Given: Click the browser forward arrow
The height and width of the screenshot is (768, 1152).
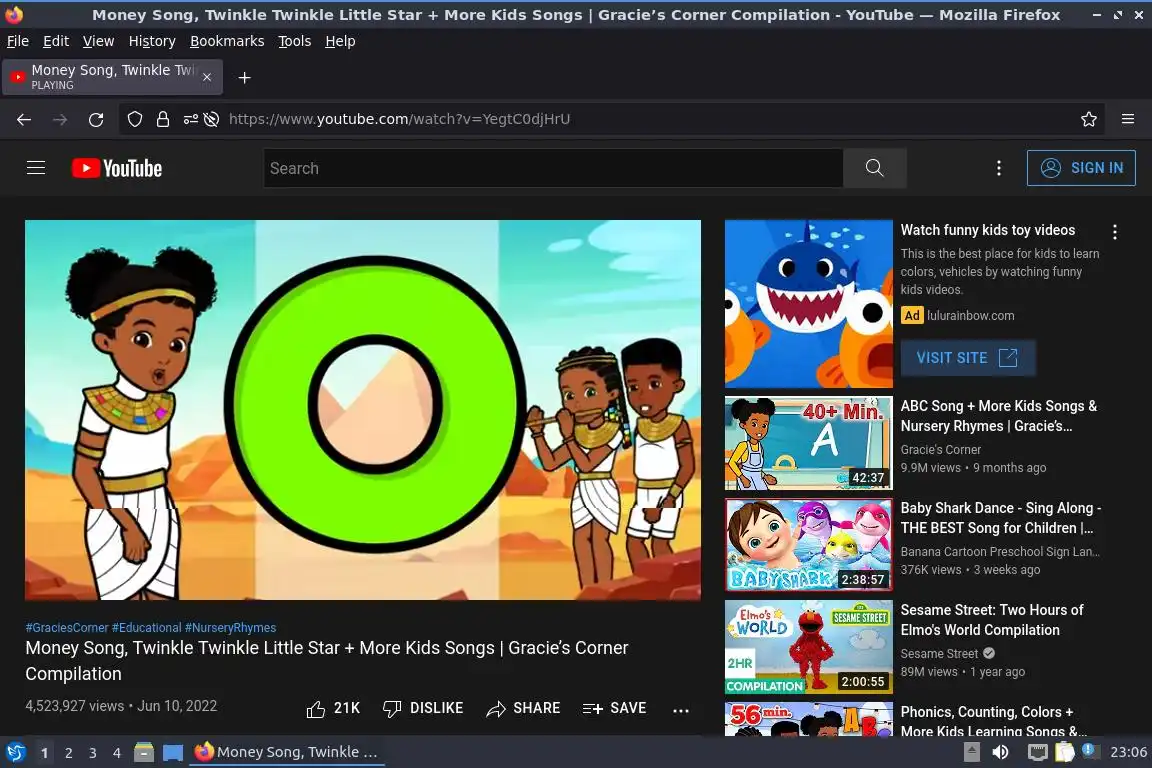Looking at the screenshot, I should click(x=60, y=119).
